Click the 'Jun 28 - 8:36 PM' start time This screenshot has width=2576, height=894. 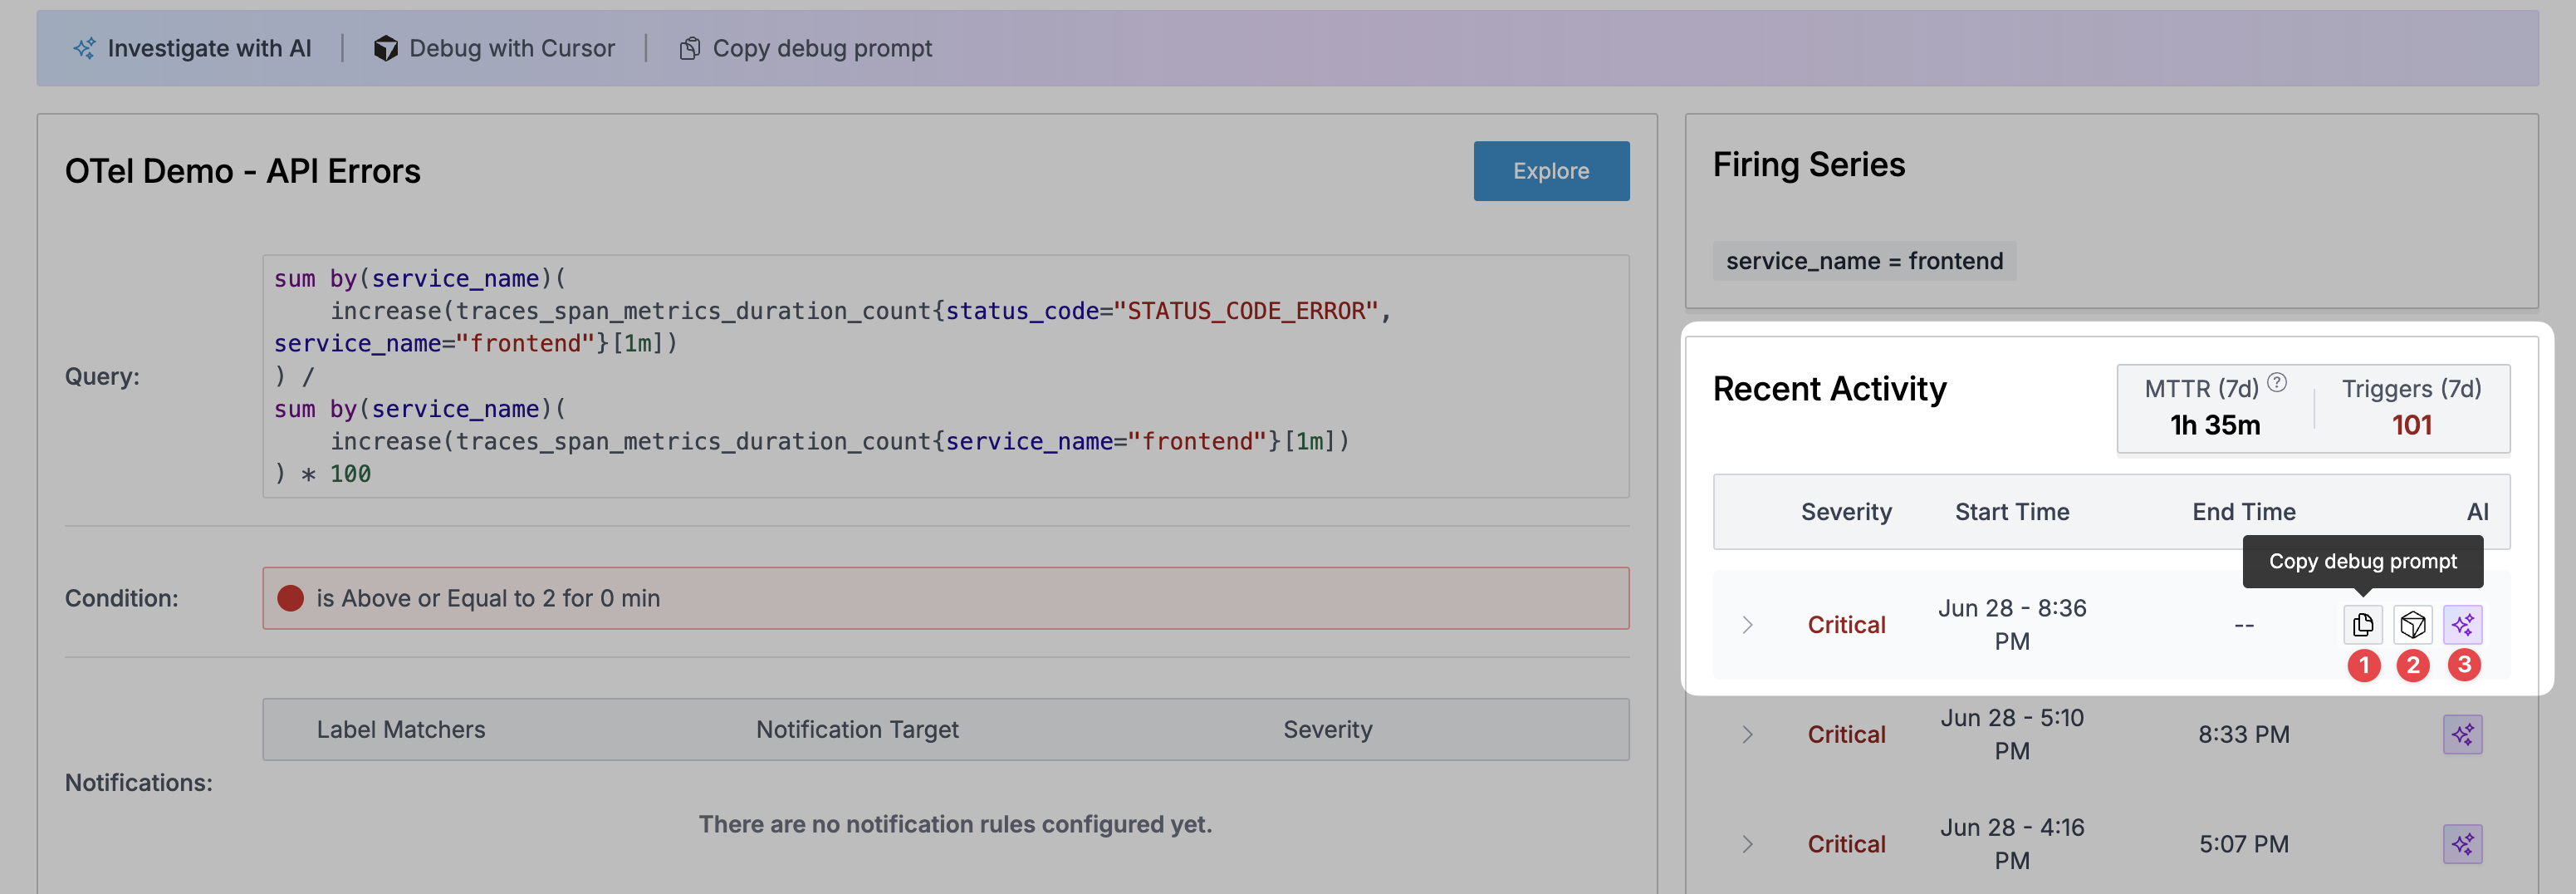tap(2012, 625)
